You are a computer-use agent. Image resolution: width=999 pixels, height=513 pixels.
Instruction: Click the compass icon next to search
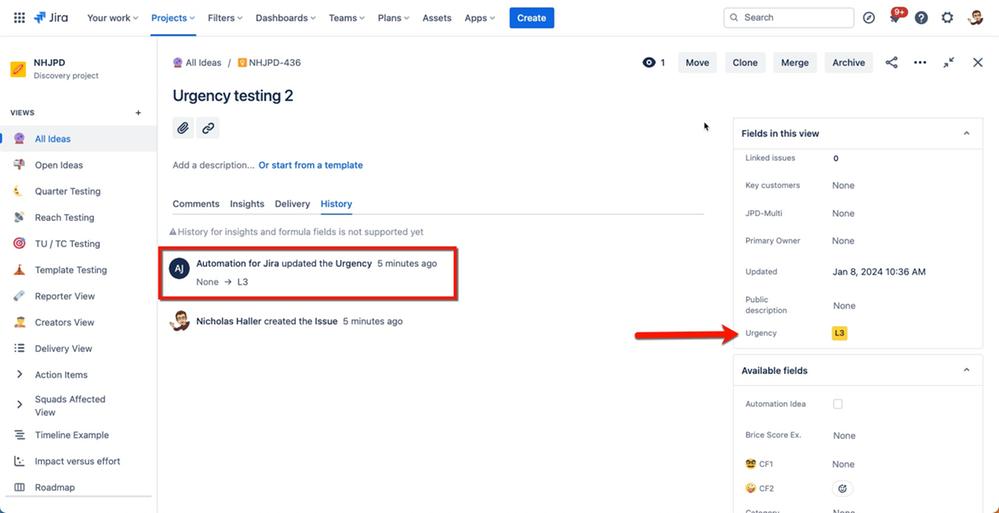pos(869,18)
